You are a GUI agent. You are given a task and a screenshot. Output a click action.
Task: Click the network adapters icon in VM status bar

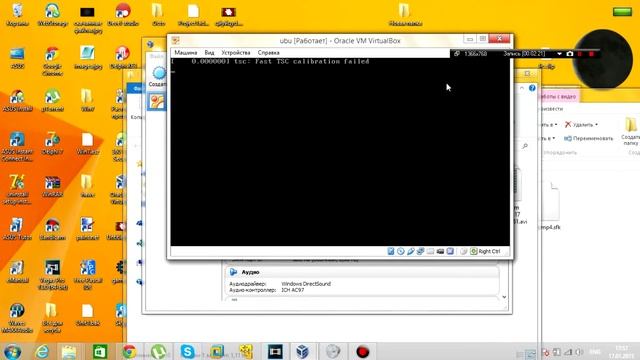click(420, 251)
